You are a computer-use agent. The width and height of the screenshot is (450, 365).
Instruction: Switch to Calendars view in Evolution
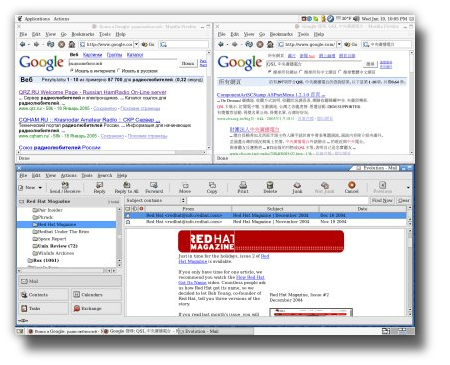(96, 295)
